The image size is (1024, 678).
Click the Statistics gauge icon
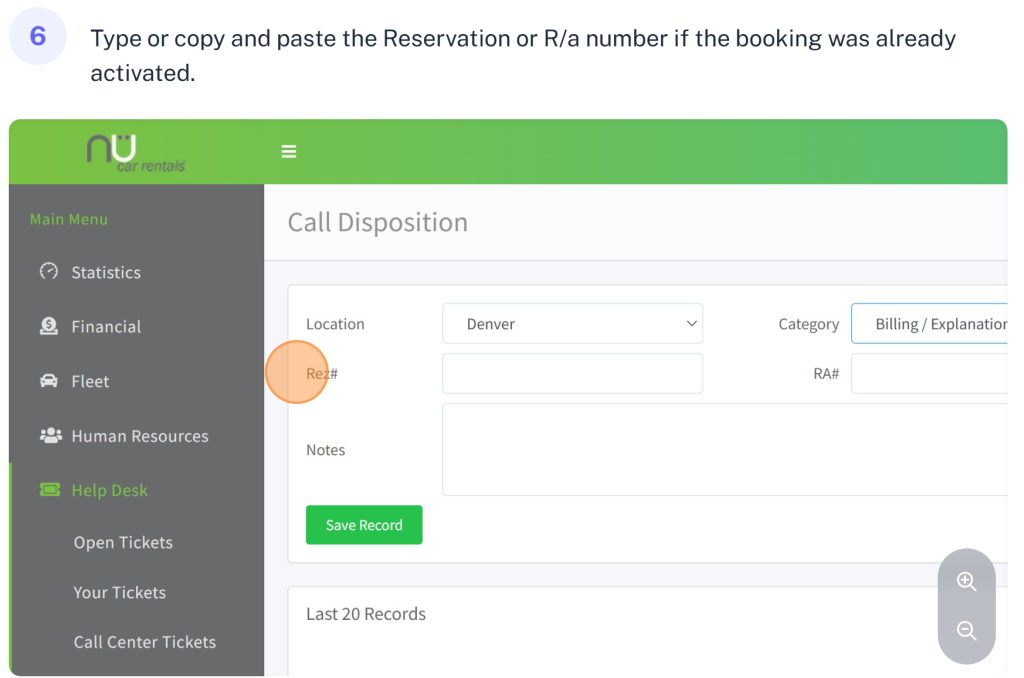click(48, 271)
